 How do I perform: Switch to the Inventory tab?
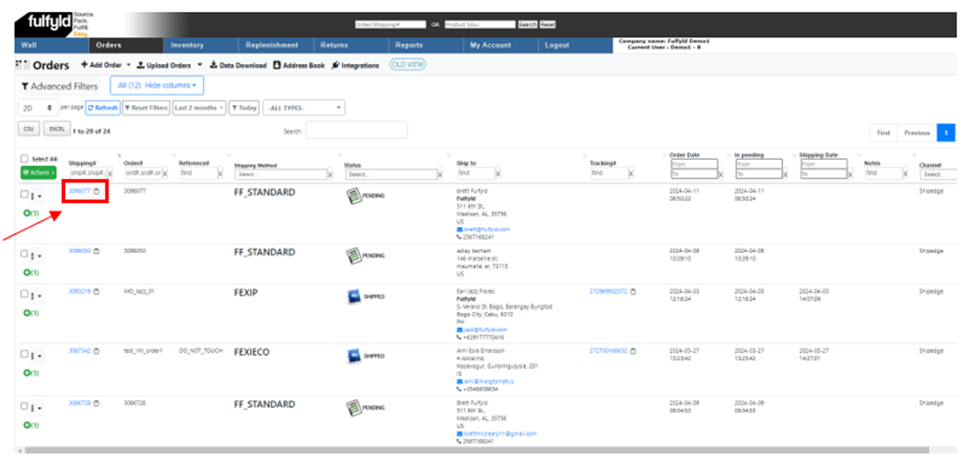point(187,45)
